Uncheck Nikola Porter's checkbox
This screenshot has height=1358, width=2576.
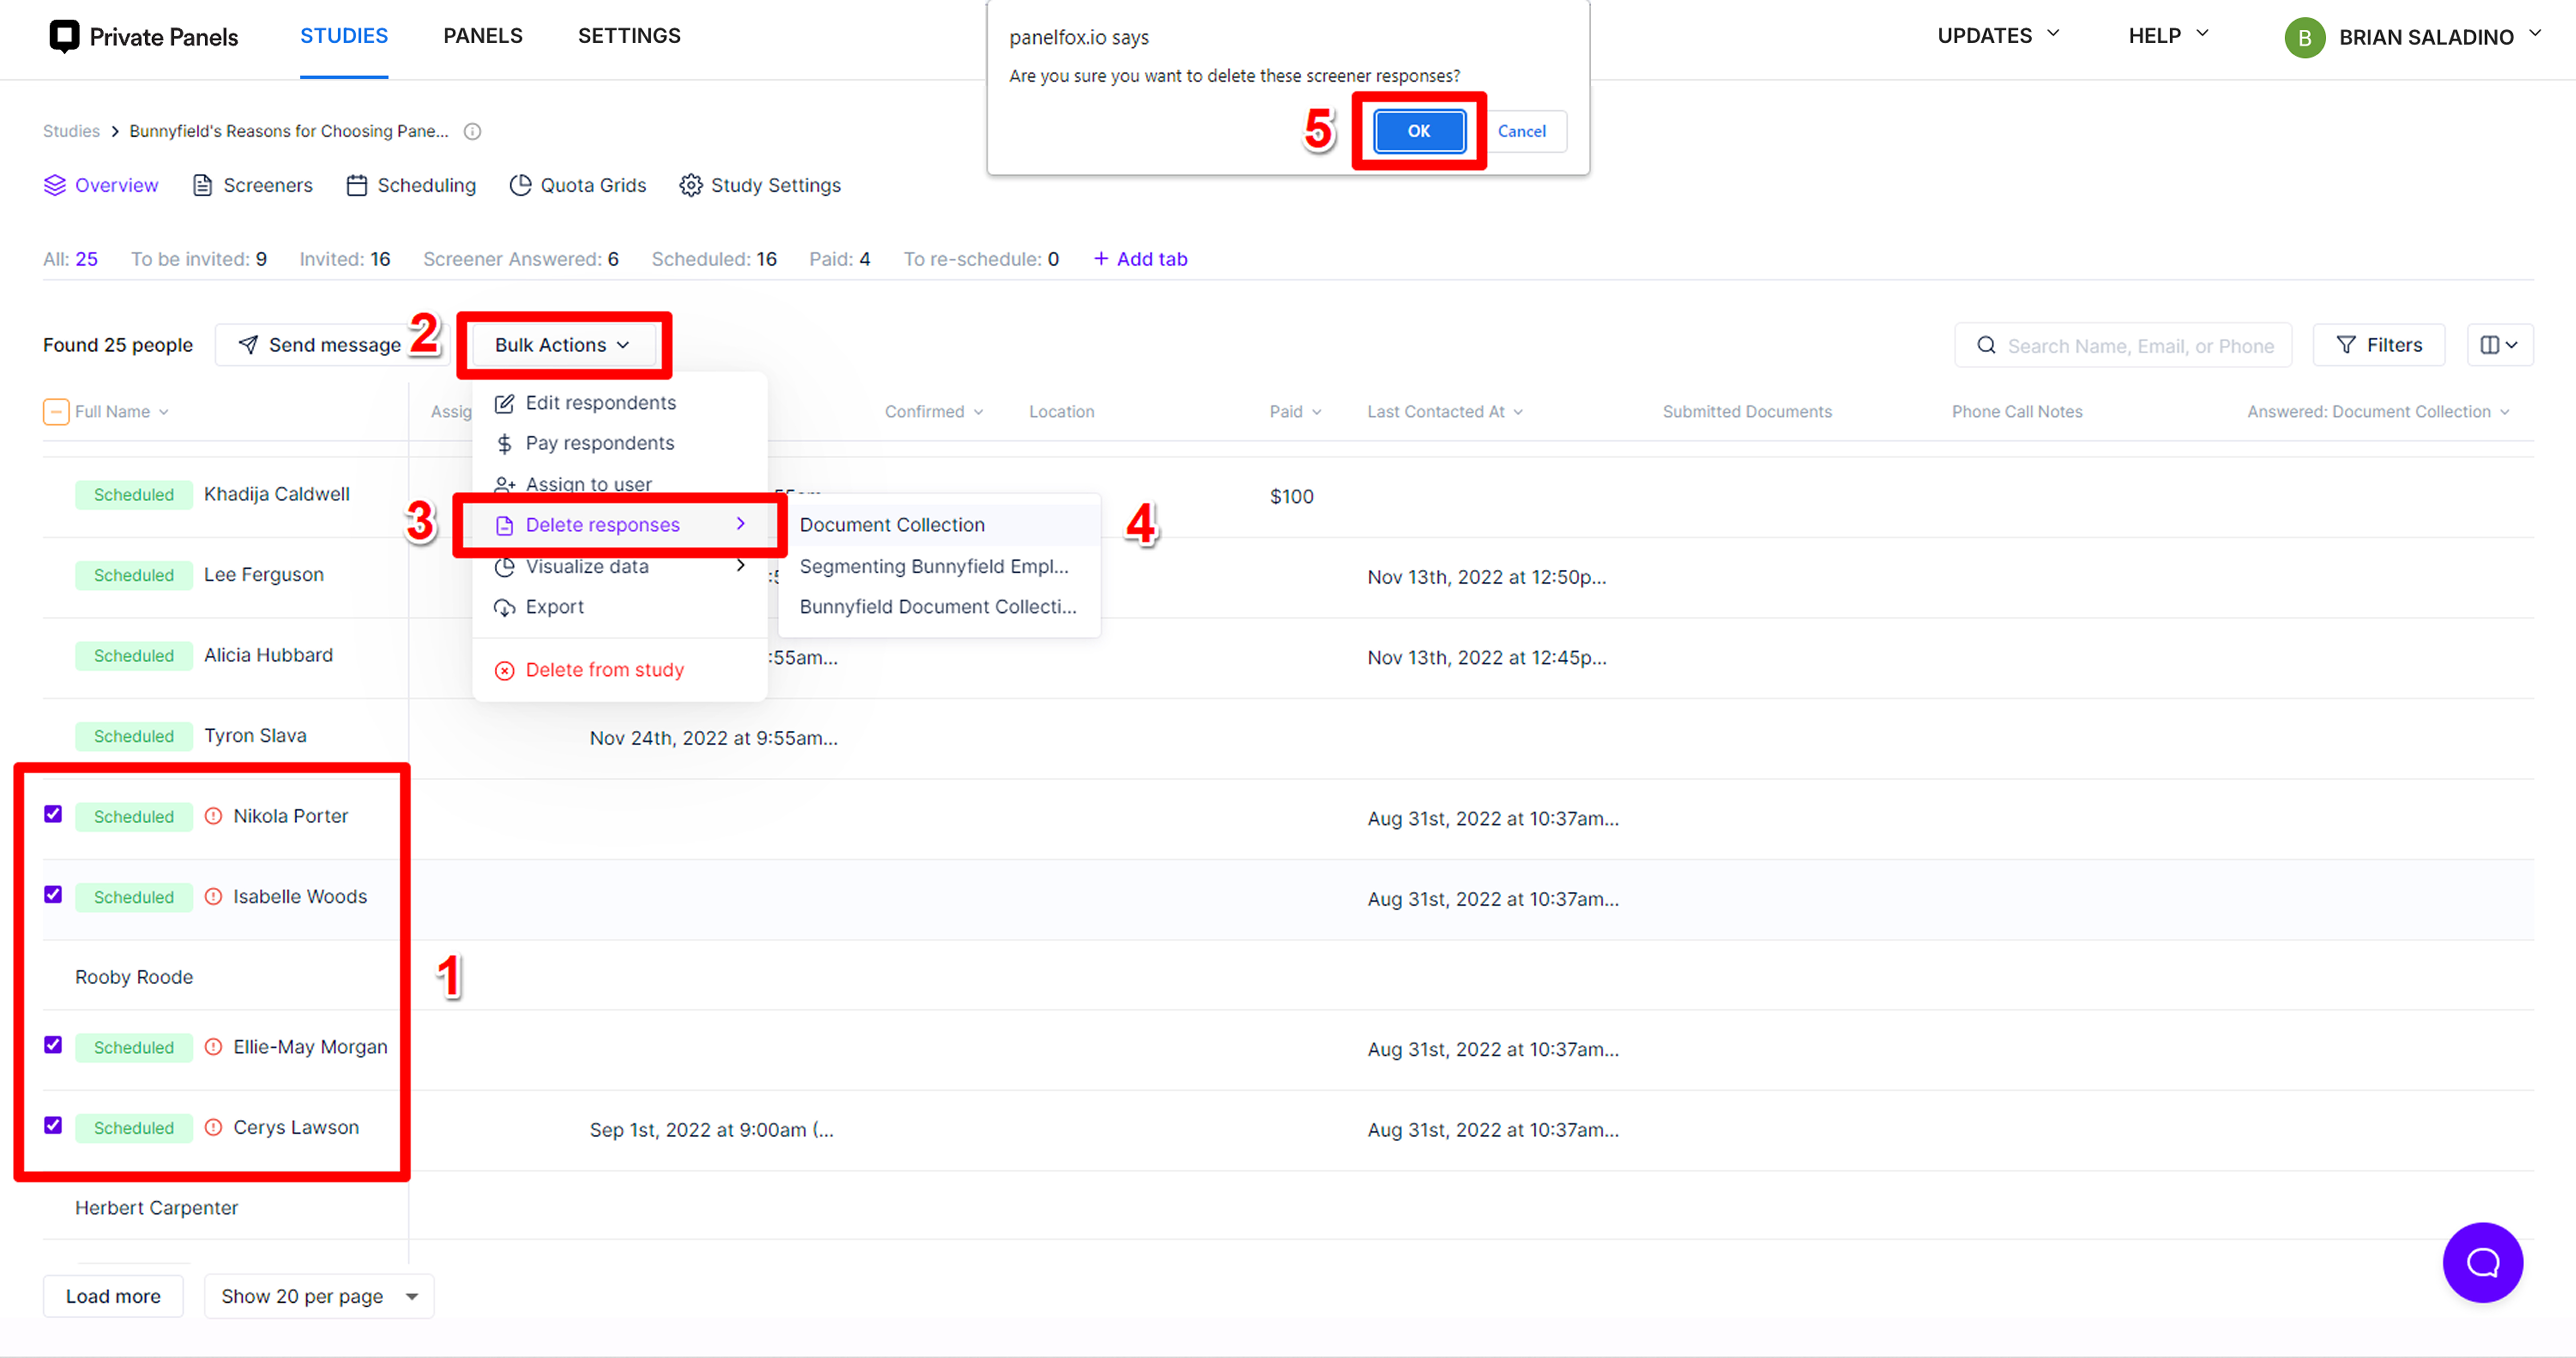point(53,814)
